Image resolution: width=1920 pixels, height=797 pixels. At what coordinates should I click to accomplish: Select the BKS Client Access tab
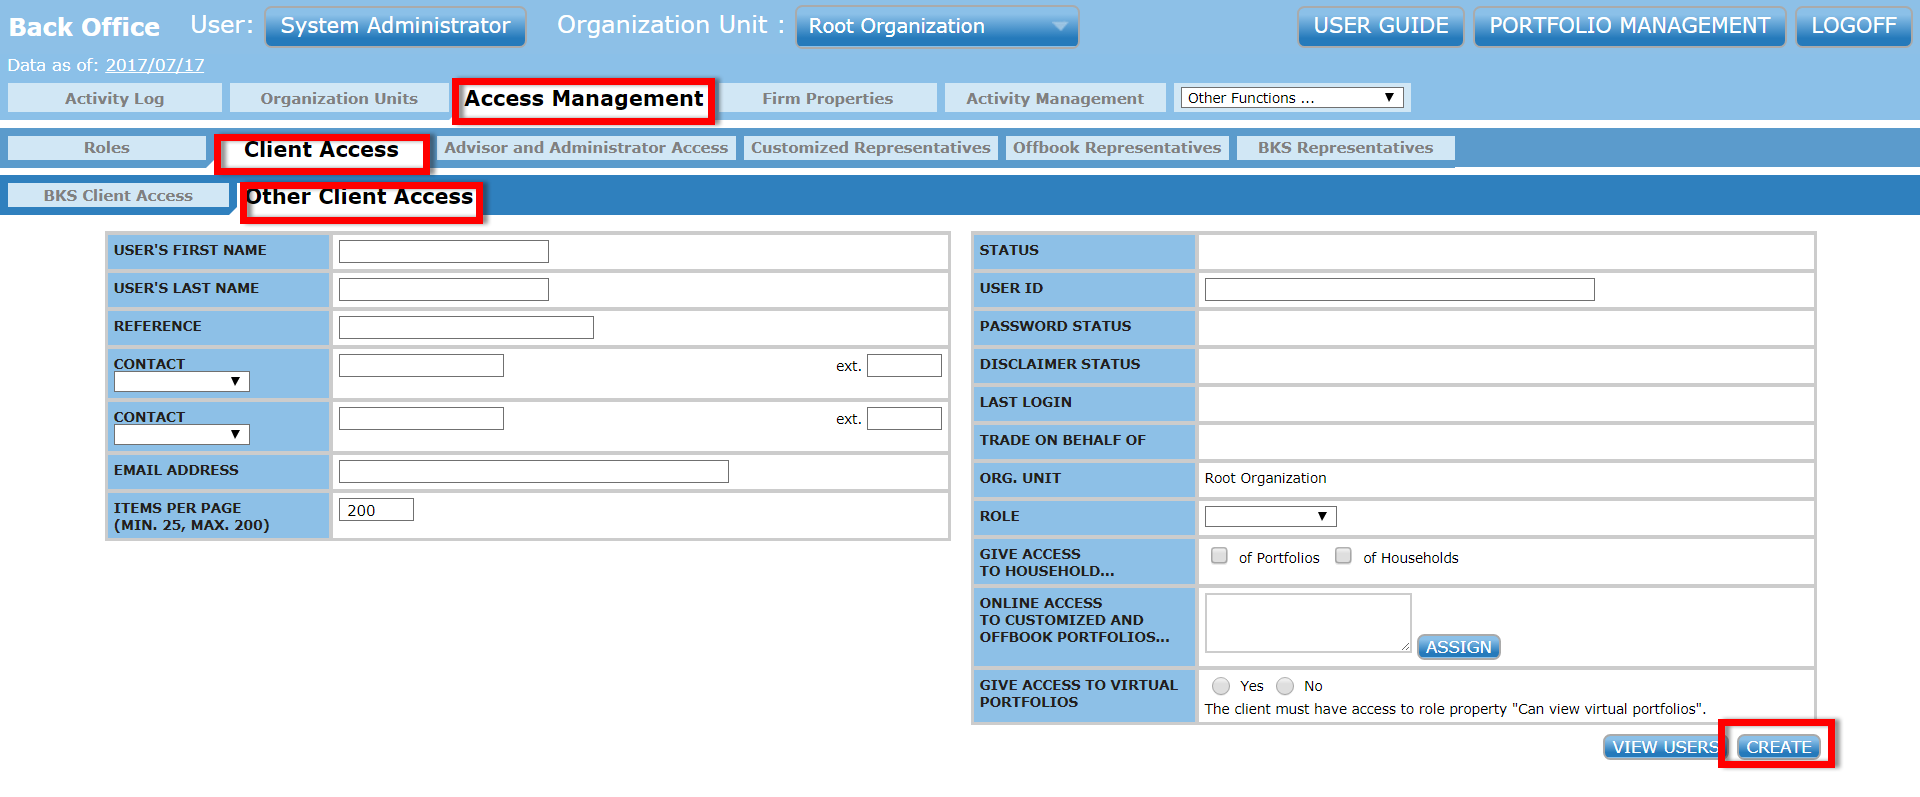(x=118, y=196)
